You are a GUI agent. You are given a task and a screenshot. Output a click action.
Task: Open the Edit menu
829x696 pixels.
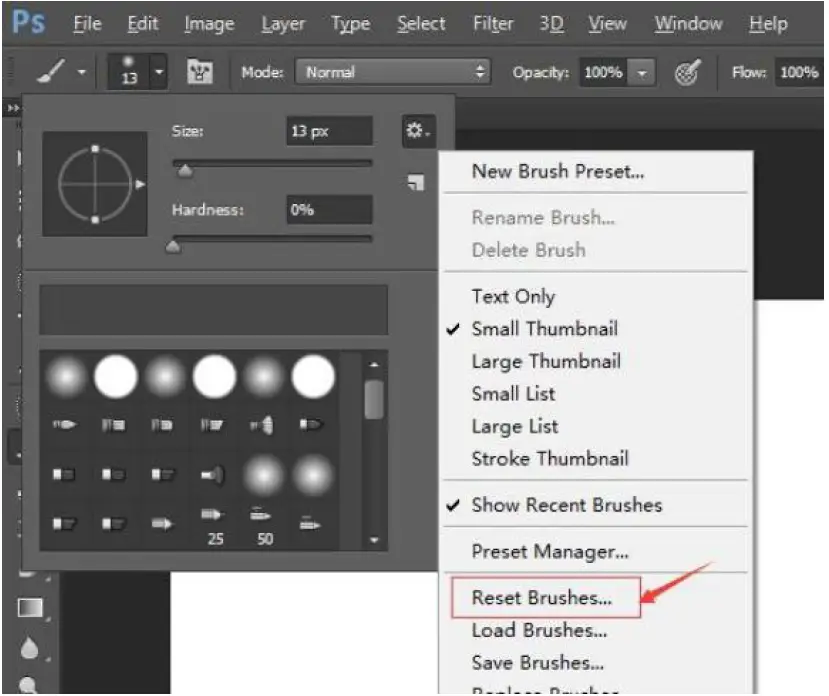[x=143, y=24]
